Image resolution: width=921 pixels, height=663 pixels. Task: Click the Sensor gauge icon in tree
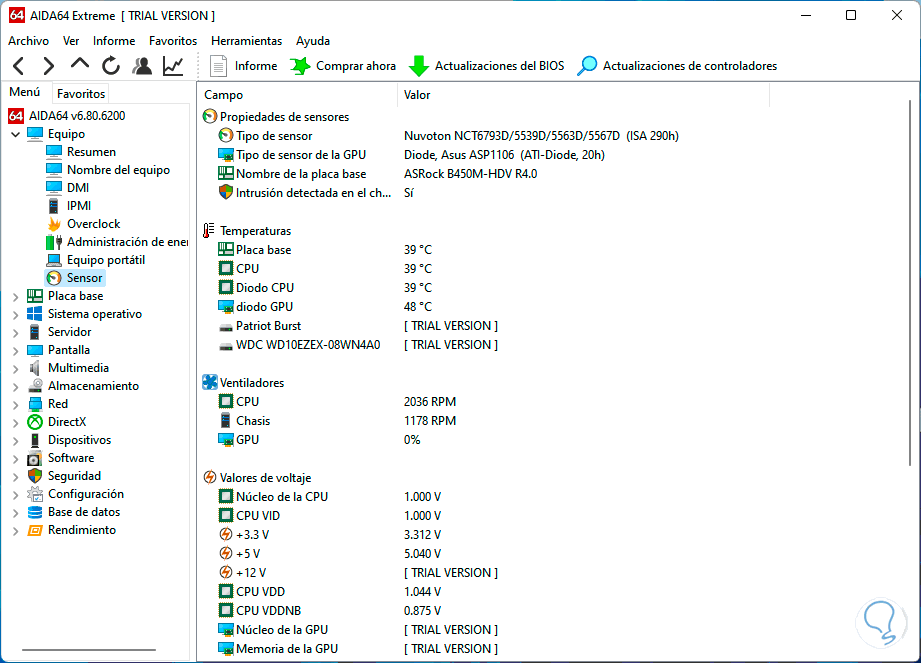54,278
